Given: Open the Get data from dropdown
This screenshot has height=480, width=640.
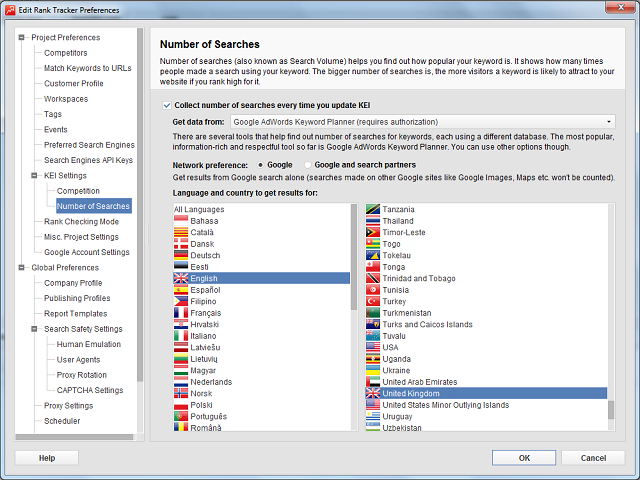Looking at the screenshot, I should 423,122.
